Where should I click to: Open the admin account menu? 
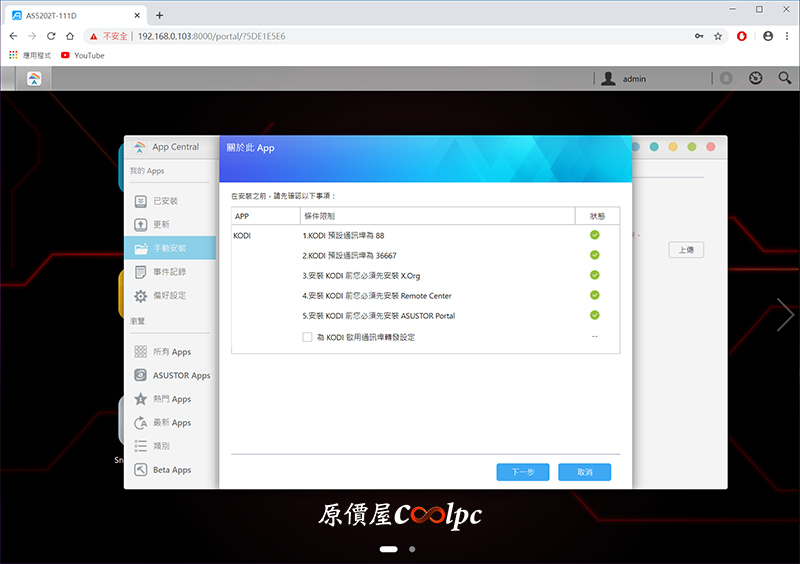pyautogui.click(x=634, y=79)
